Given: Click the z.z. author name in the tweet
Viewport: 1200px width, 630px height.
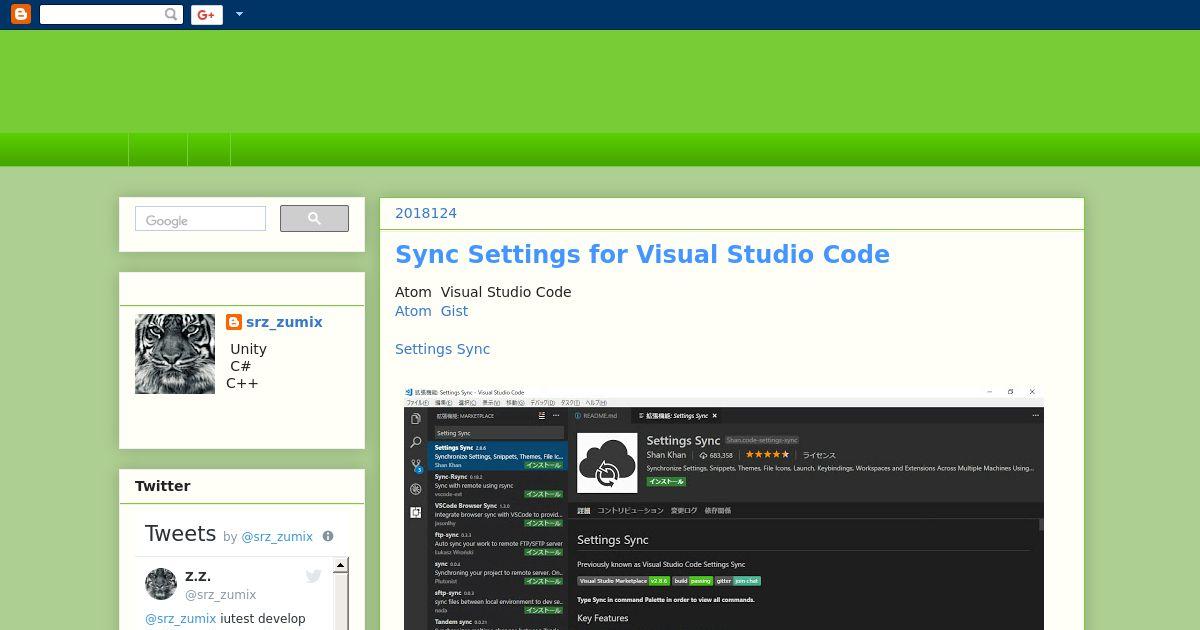Looking at the screenshot, I should 198,576.
